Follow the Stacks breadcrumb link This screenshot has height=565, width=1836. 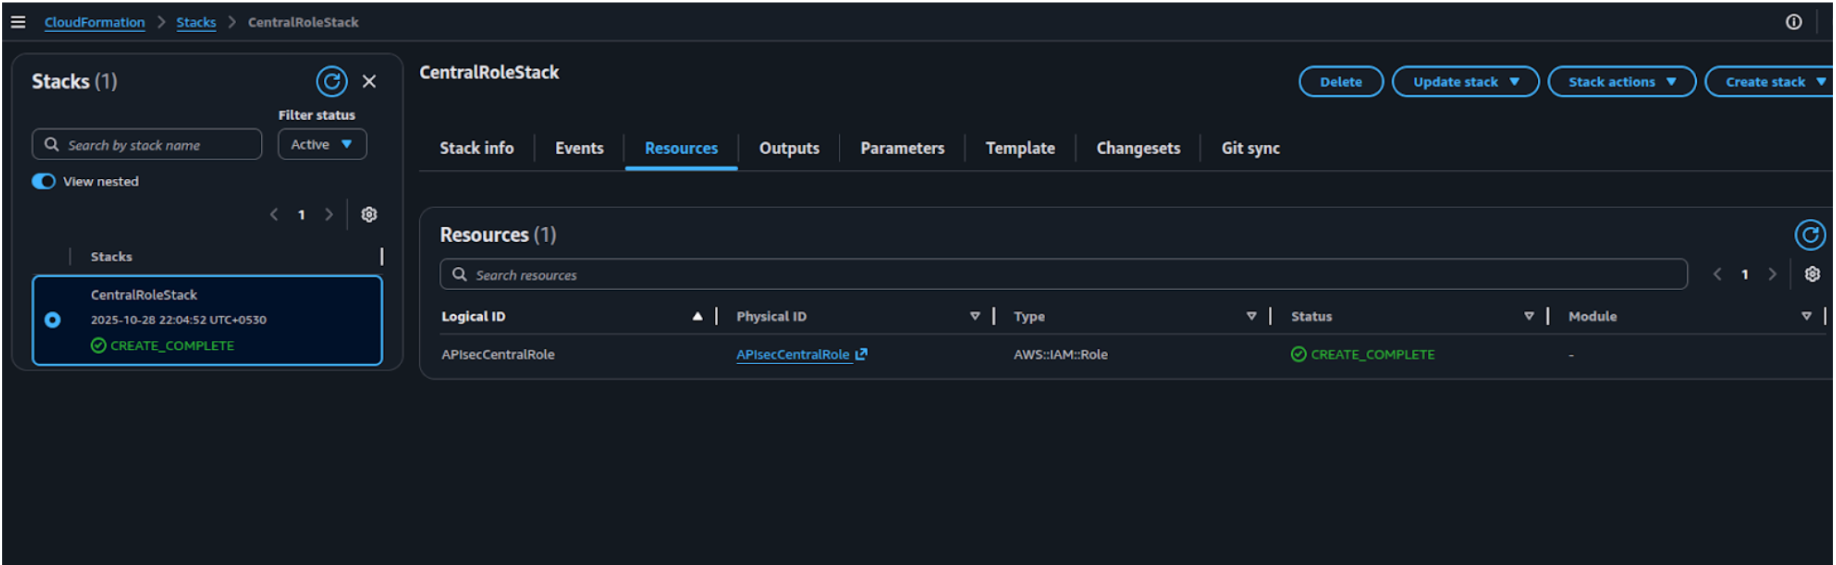196,22
